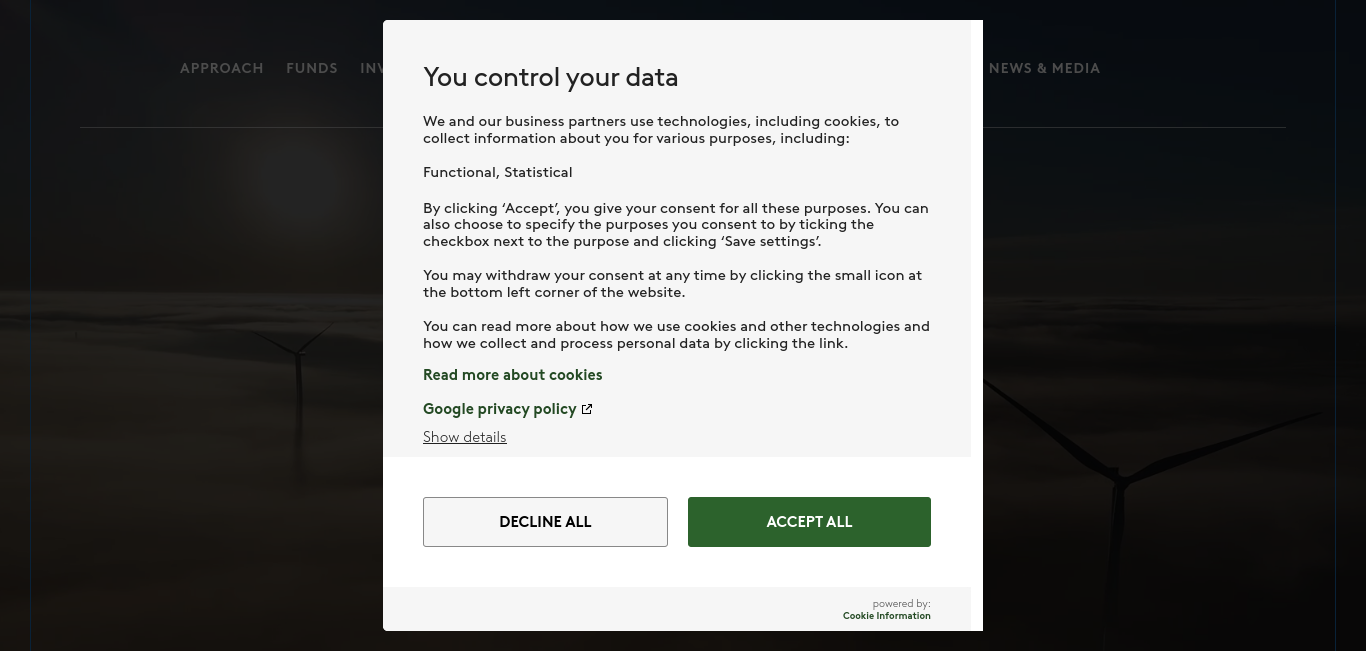Click the wind turbine on the left background

pyautogui.click(x=298, y=400)
